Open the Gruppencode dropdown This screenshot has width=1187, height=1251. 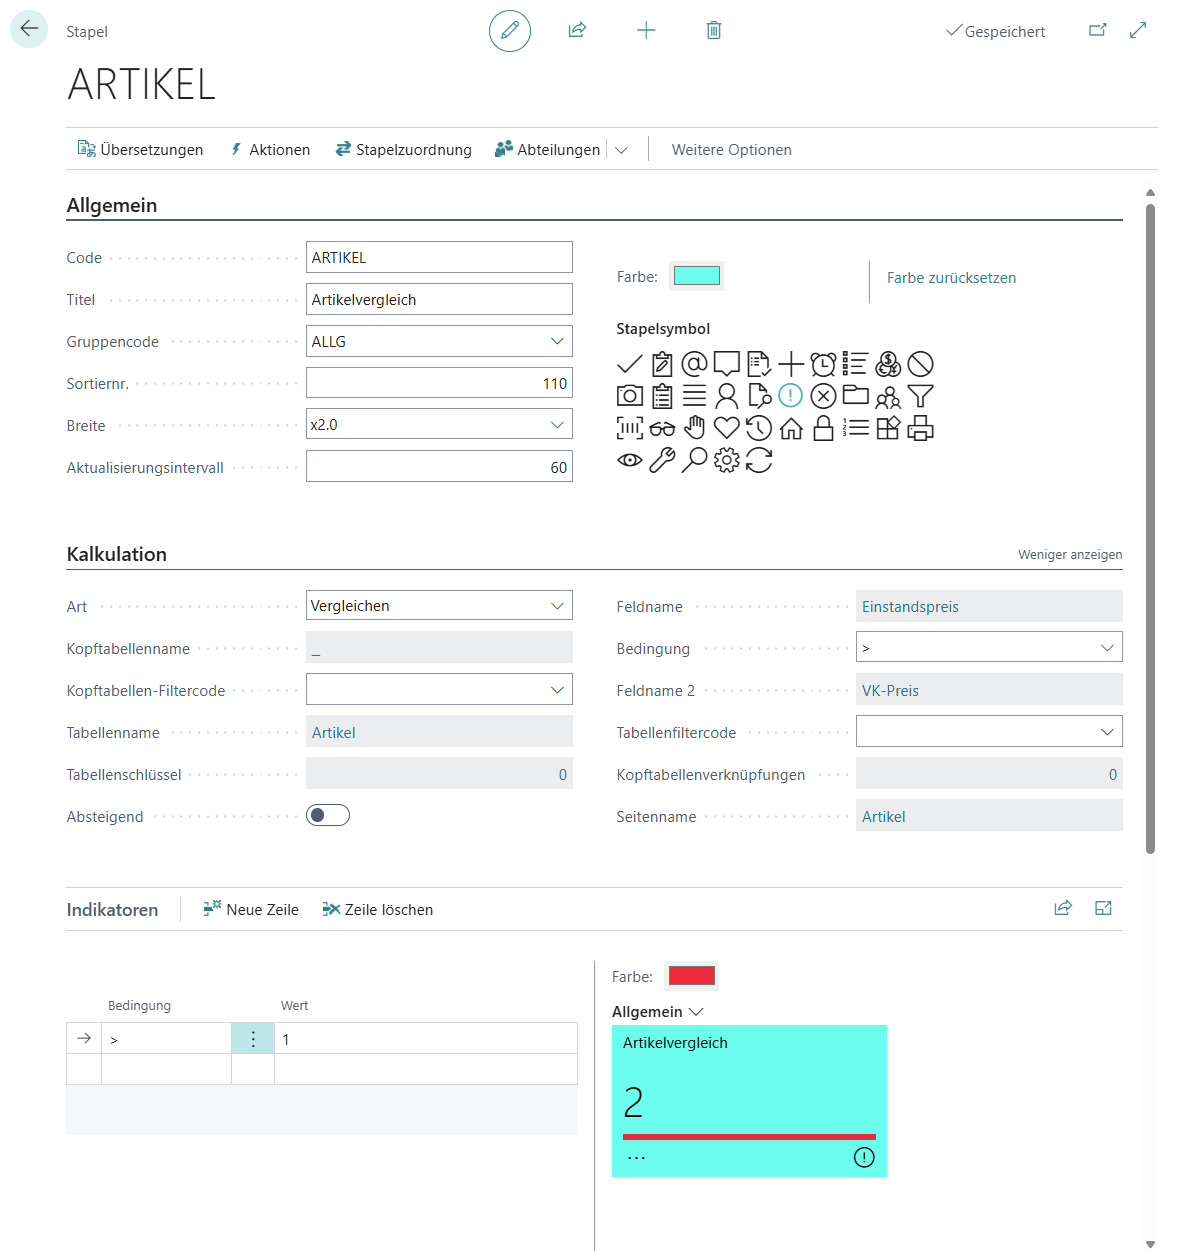pos(557,341)
